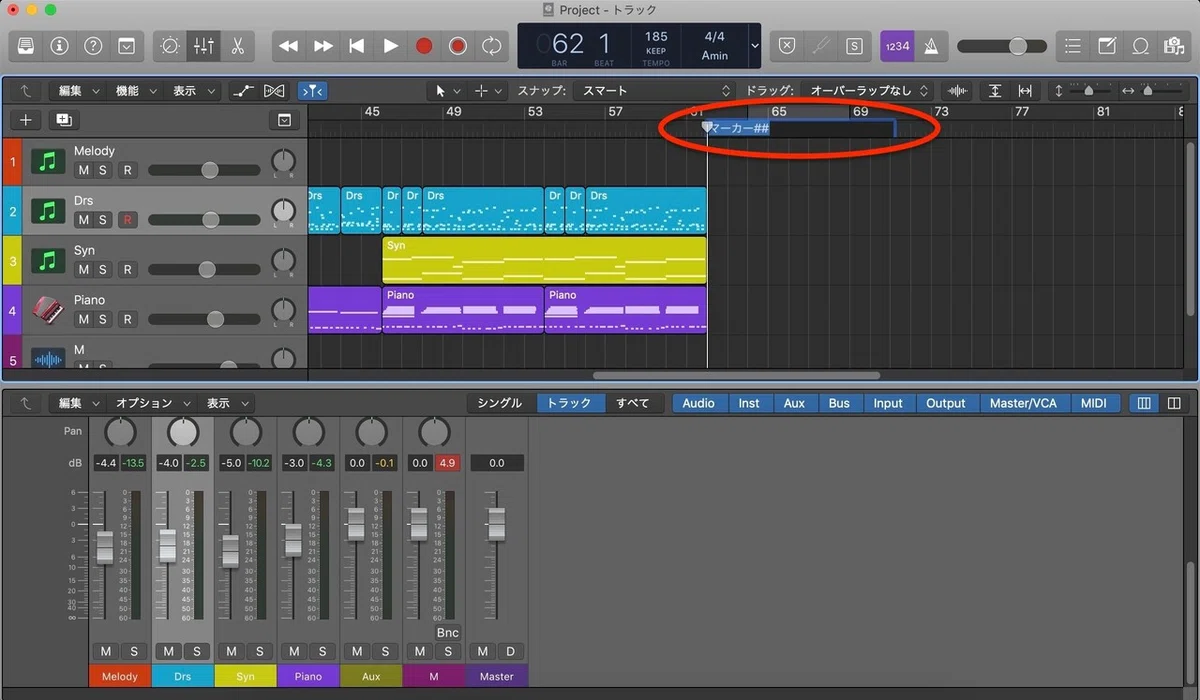The image size is (1200, 700).
Task: Mute the Melody track
Action: 83,170
